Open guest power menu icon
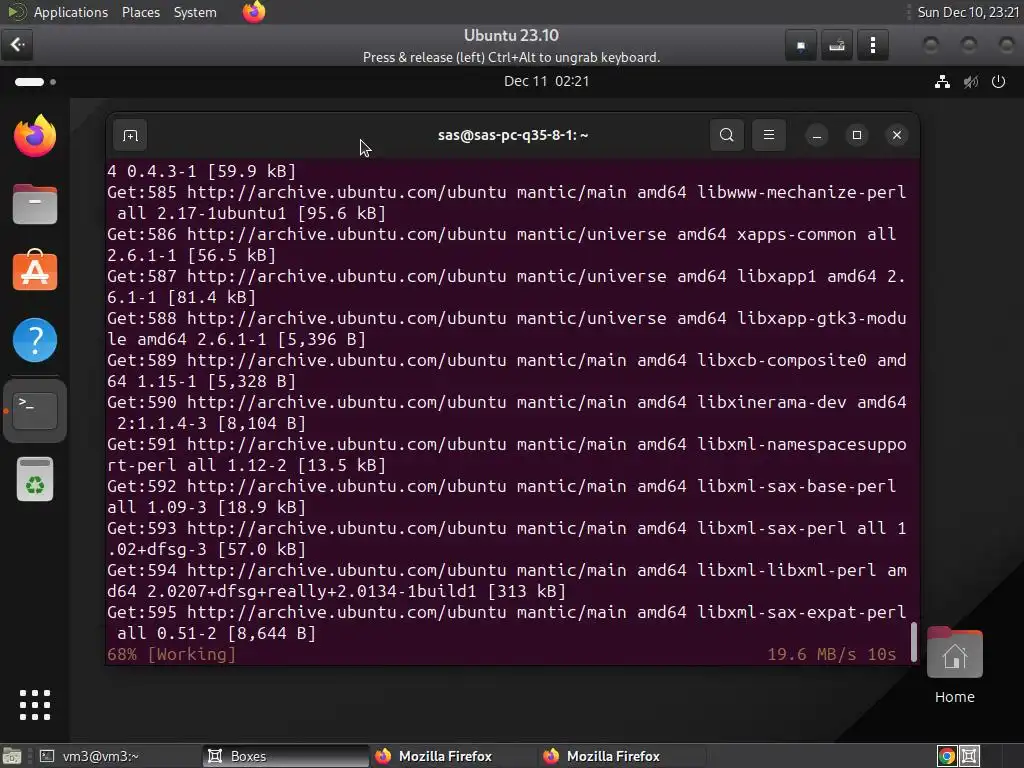The image size is (1024, 768). pyautogui.click(x=998, y=82)
